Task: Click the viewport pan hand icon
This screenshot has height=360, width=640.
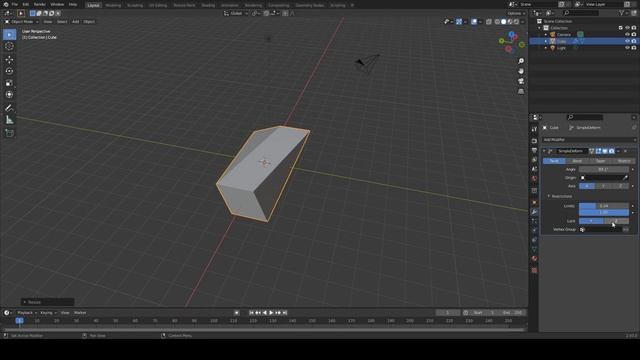Action: click(x=521, y=71)
